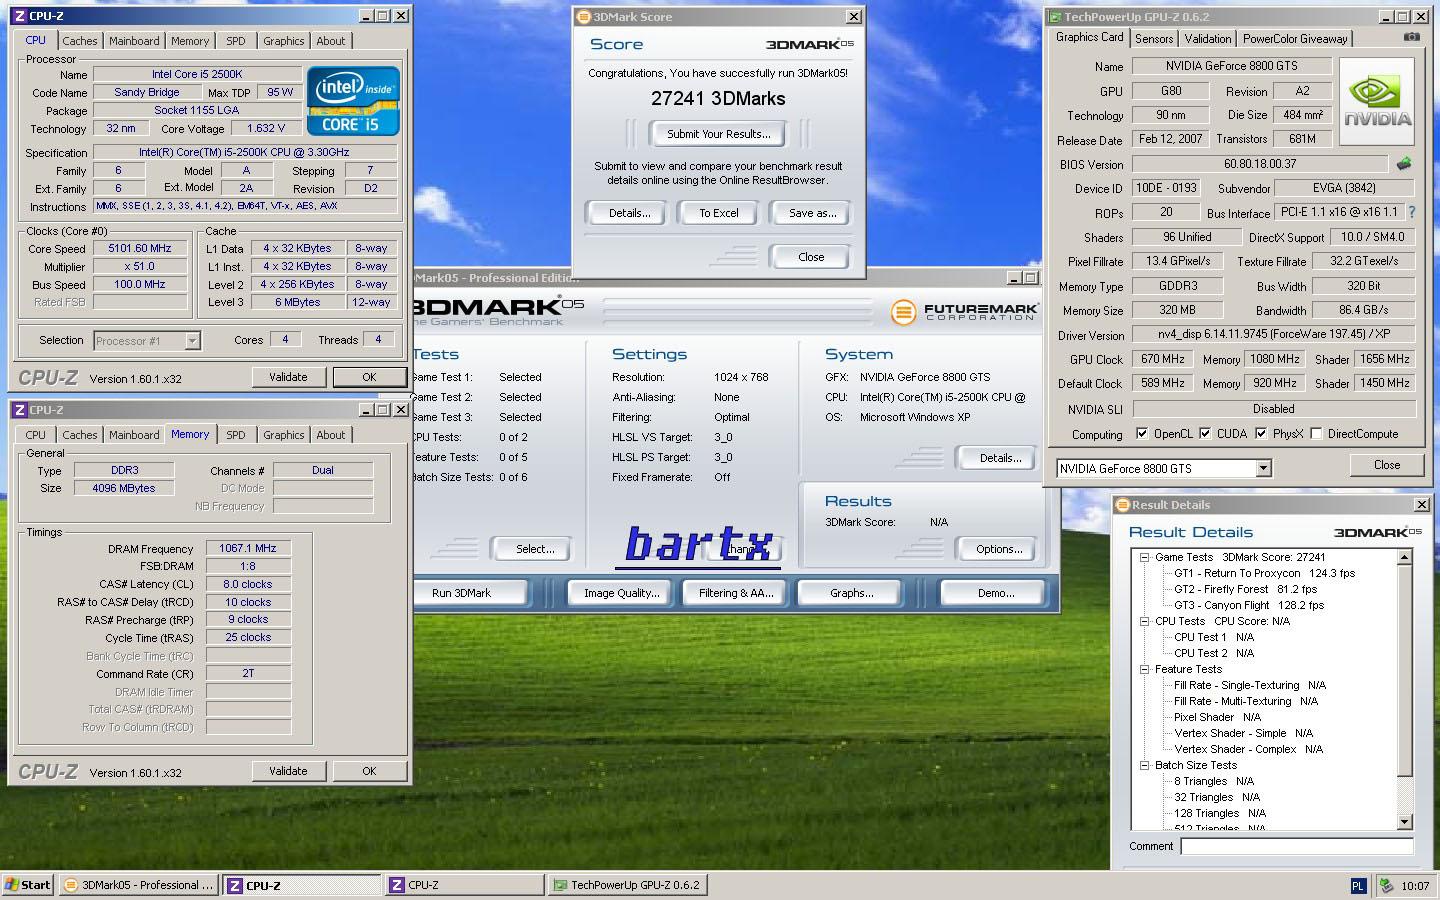Launch the Demo button in 3DMark05

click(x=996, y=593)
